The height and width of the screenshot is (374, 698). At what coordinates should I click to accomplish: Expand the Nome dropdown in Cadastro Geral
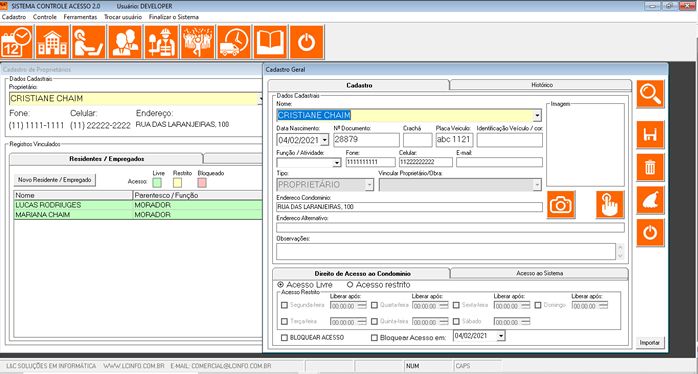click(537, 116)
